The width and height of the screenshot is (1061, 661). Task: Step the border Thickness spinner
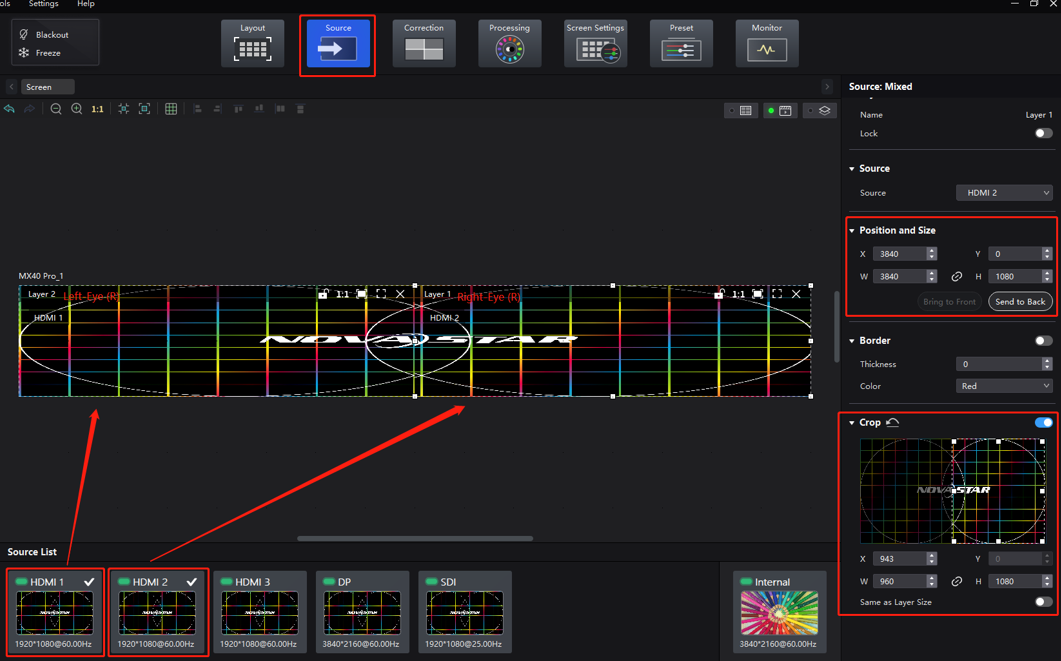pyautogui.click(x=1047, y=364)
